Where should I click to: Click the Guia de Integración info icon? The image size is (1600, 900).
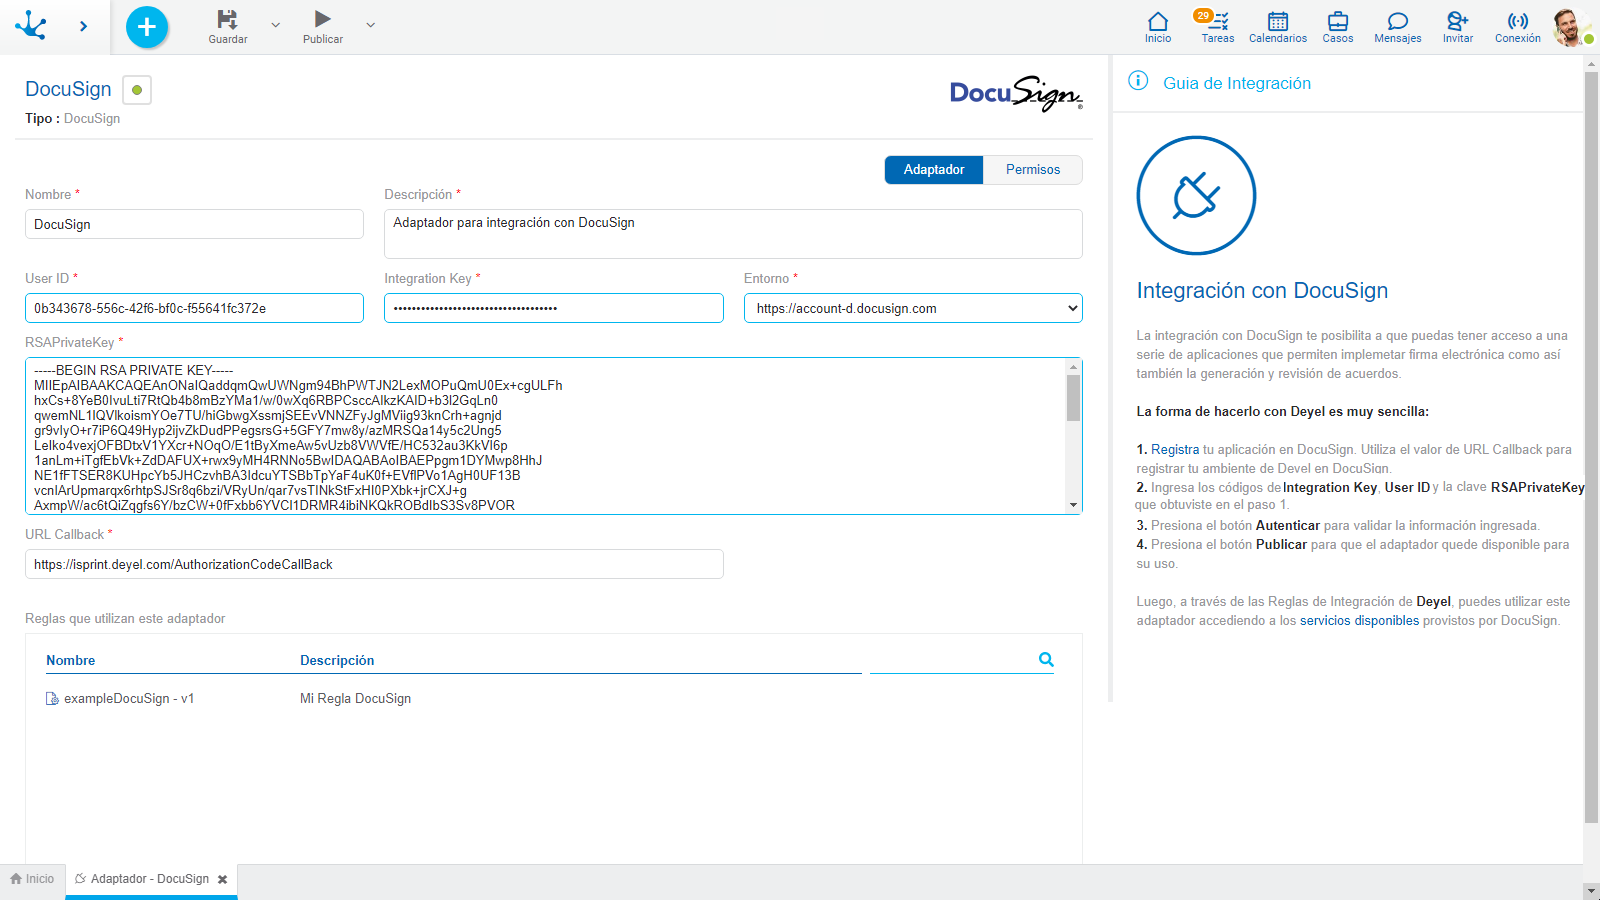click(1138, 81)
